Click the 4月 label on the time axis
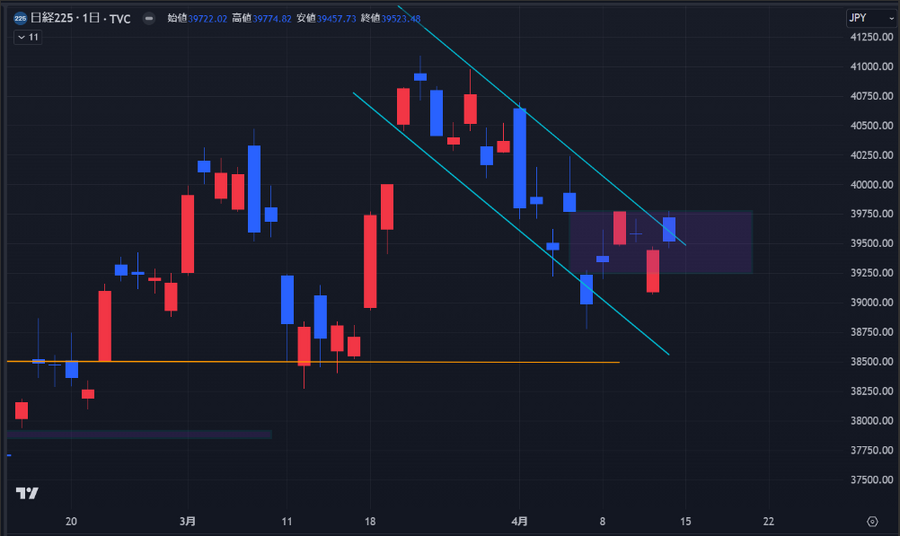This screenshot has height=536, width=900. [x=520, y=522]
